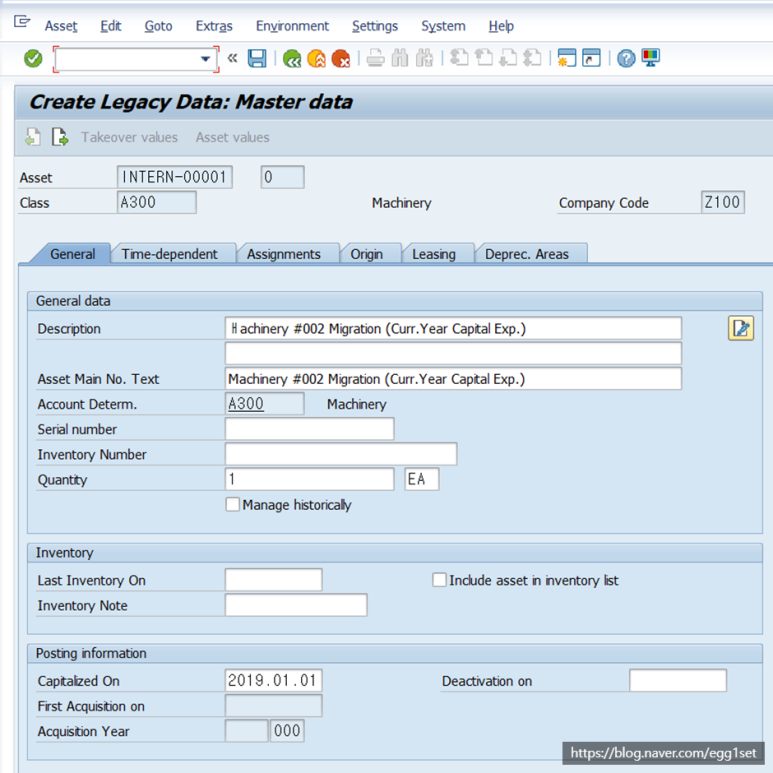This screenshot has height=773, width=773.
Task: Click the Save floppy disk icon
Action: point(257,58)
